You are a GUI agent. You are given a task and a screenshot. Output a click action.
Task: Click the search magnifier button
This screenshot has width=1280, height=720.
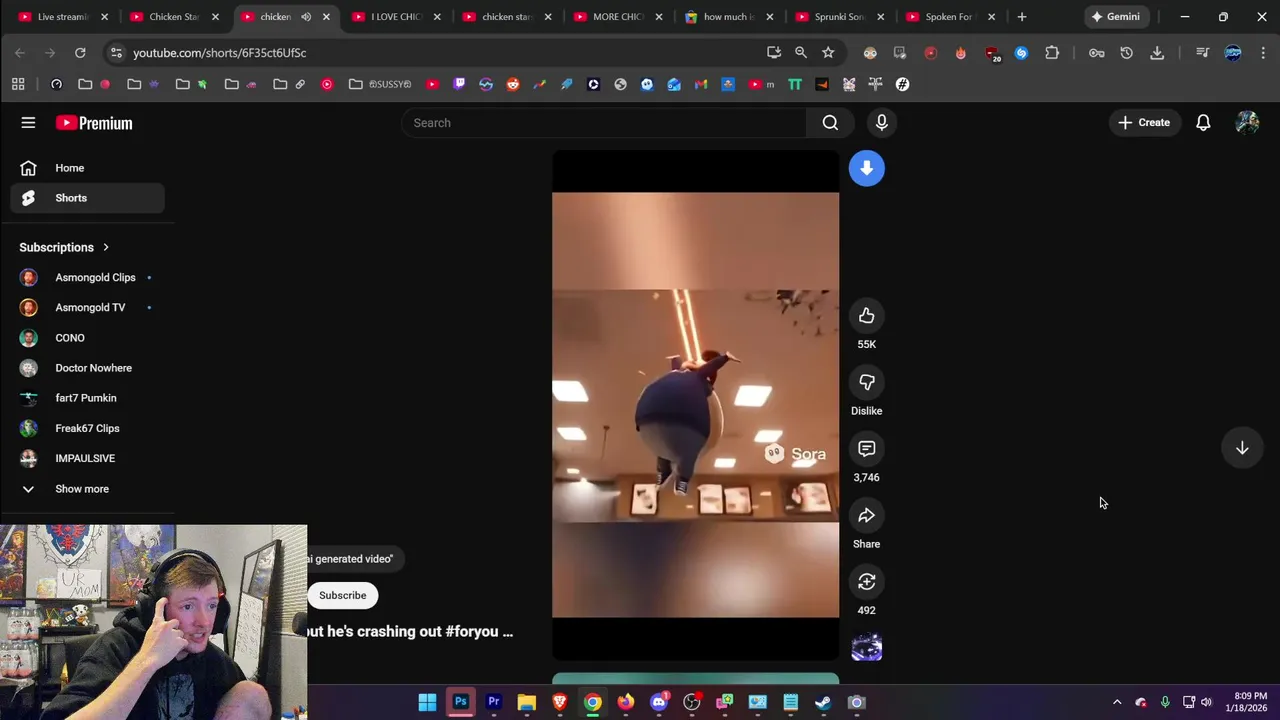click(x=830, y=123)
